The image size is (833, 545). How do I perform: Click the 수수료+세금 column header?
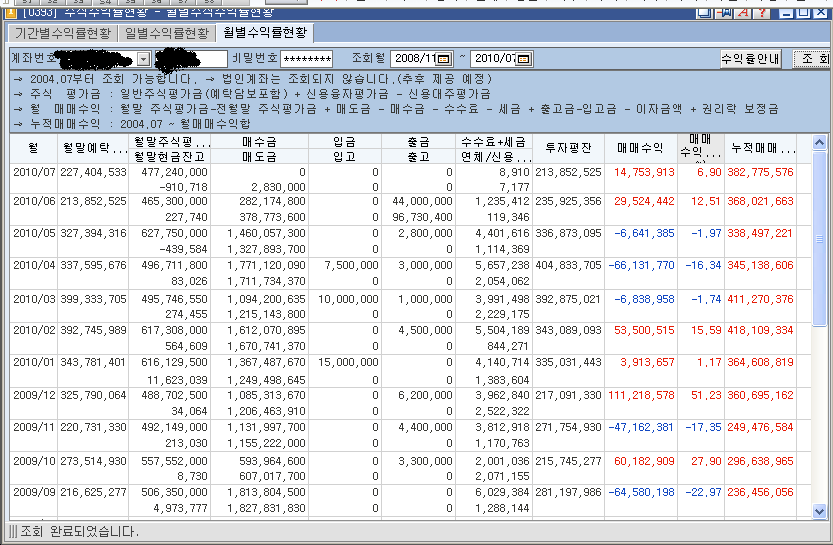pyautogui.click(x=494, y=142)
